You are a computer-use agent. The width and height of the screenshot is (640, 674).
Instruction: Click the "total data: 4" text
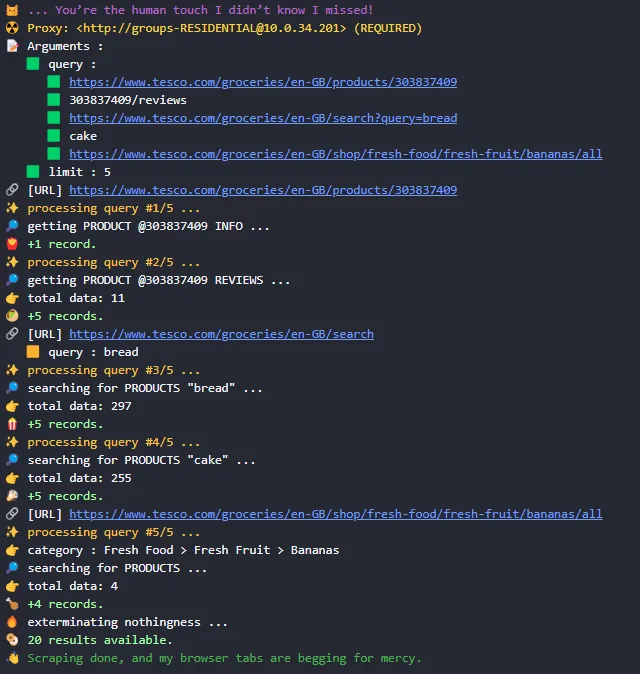pos(73,586)
